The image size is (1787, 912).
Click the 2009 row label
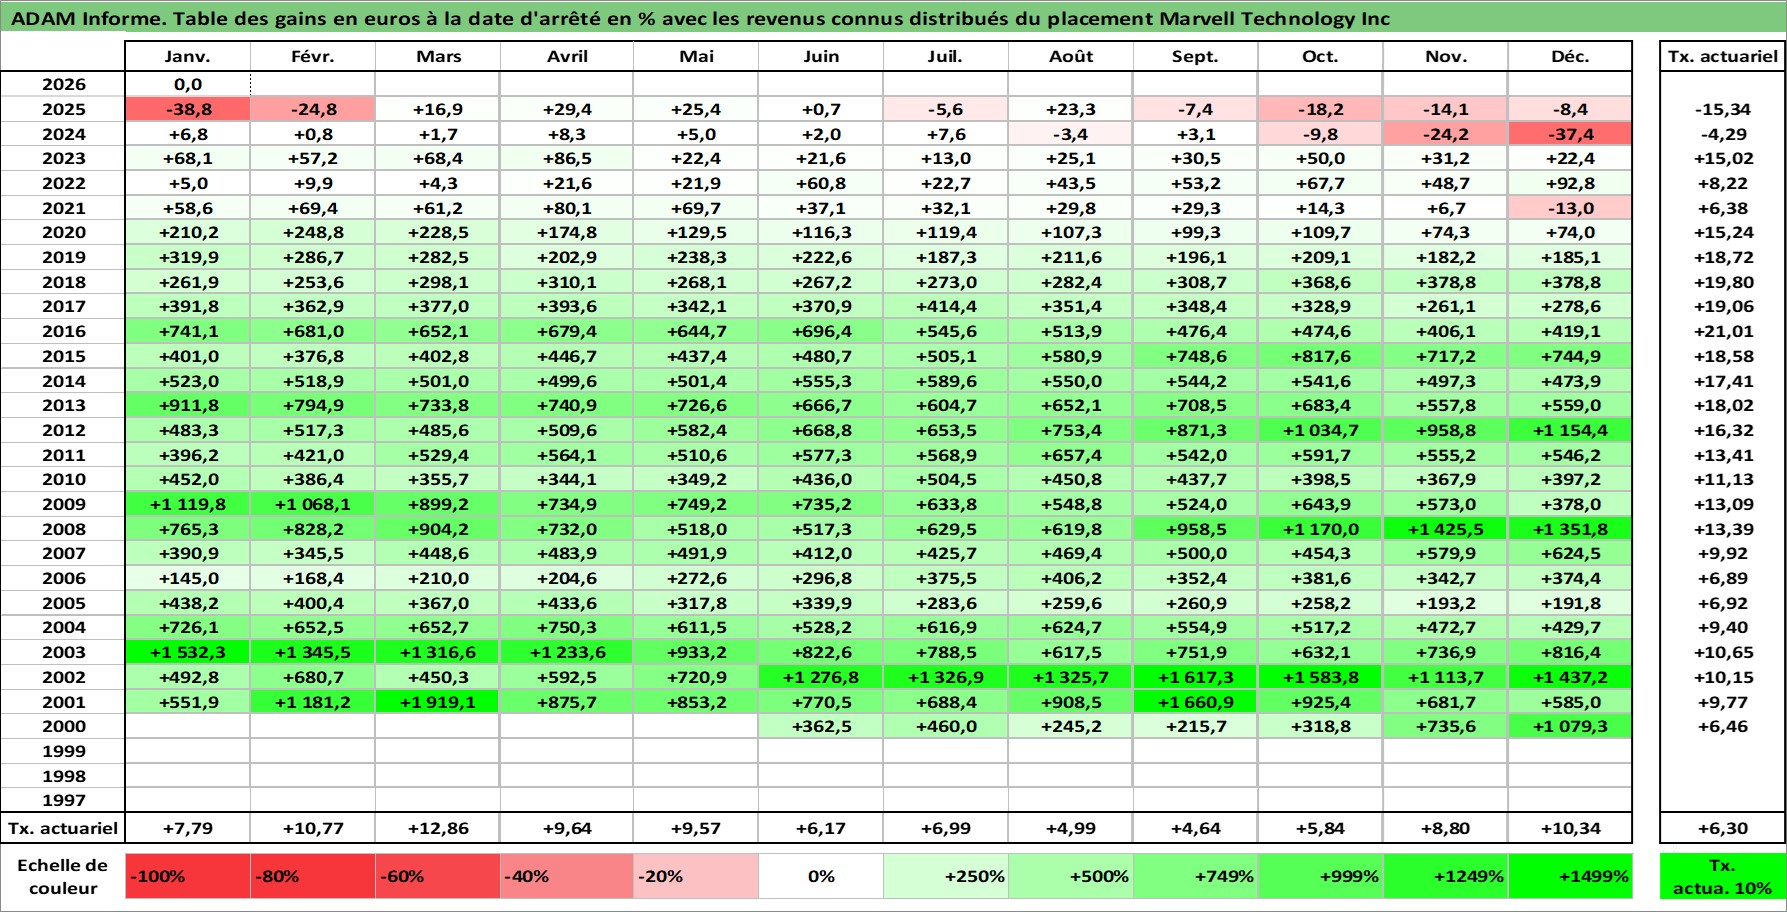point(63,504)
